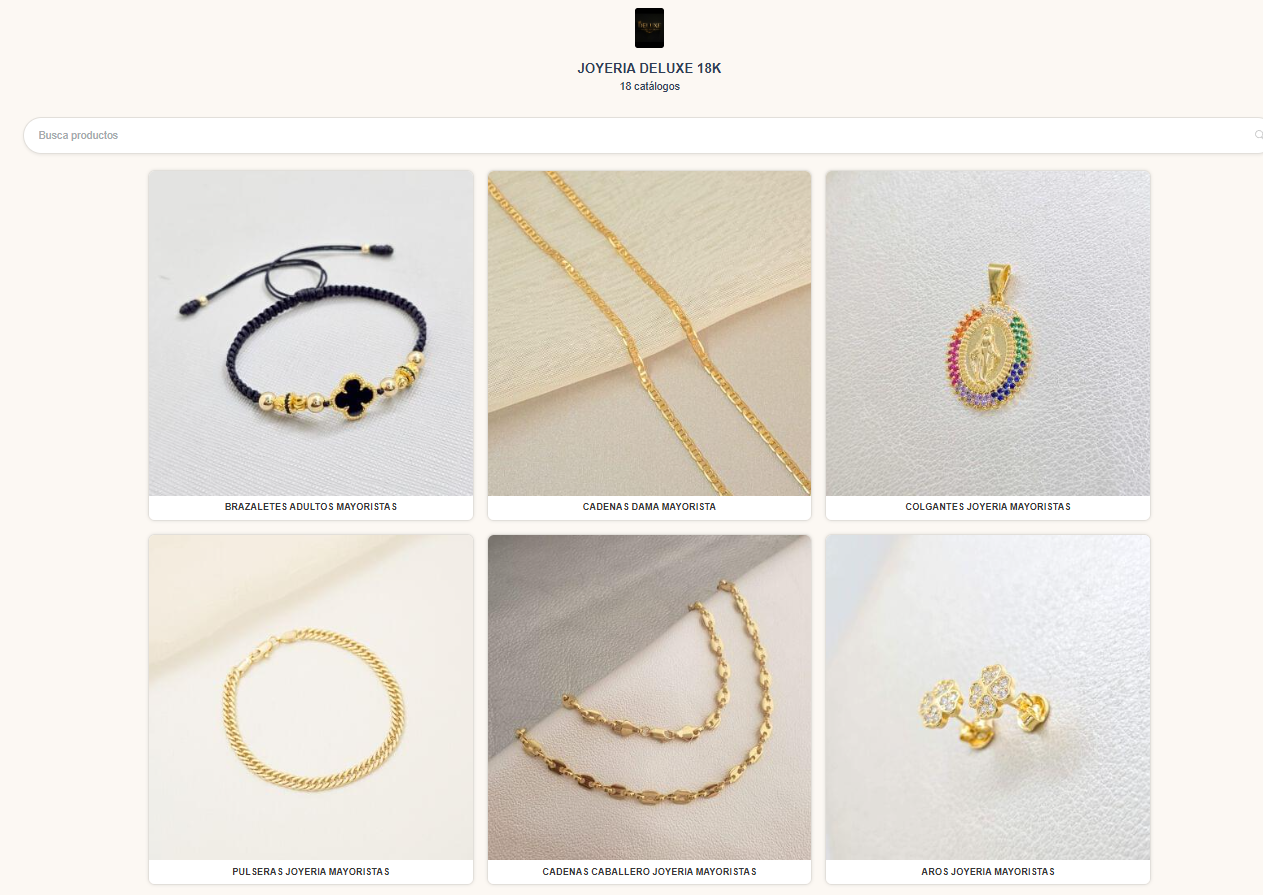Open the men's mariner chain catalog image

tap(649, 697)
